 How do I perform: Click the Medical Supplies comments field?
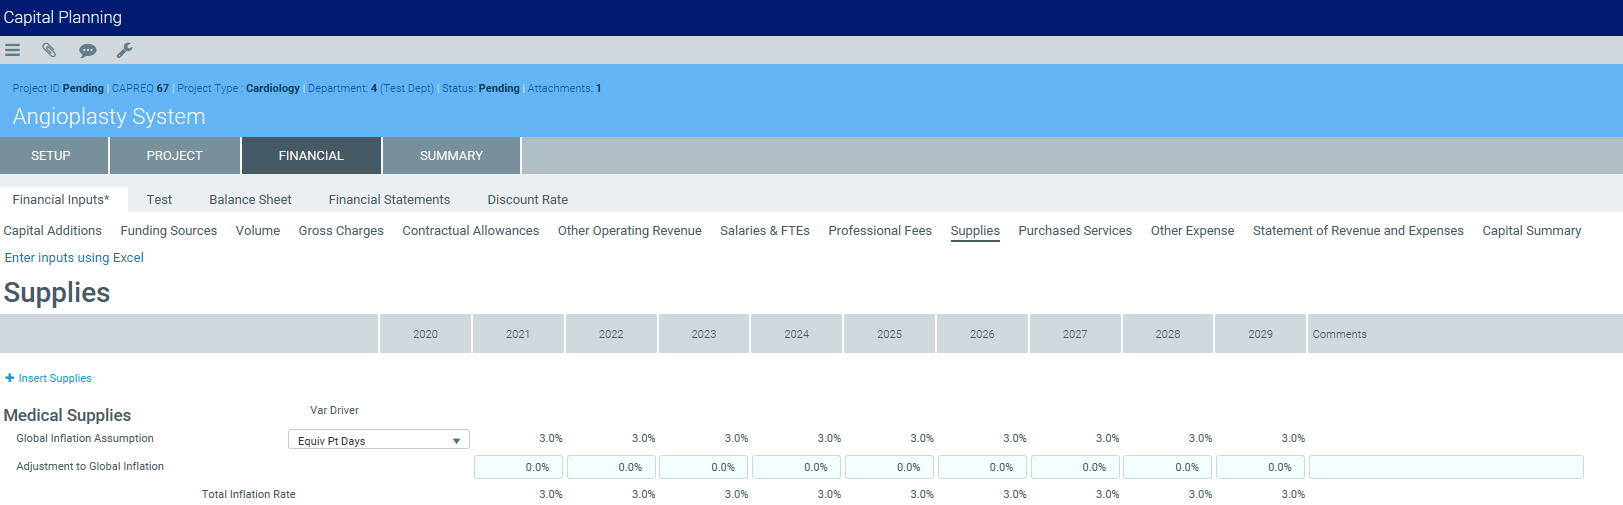point(1445,467)
